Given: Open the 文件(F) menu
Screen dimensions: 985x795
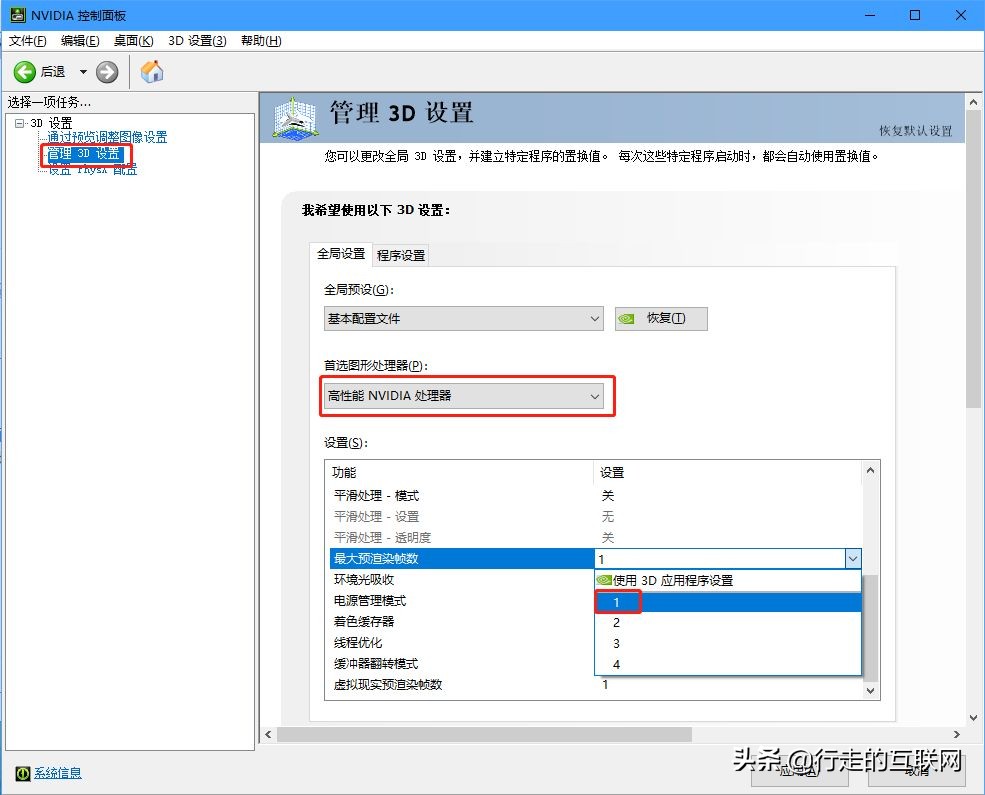Looking at the screenshot, I should (x=25, y=40).
